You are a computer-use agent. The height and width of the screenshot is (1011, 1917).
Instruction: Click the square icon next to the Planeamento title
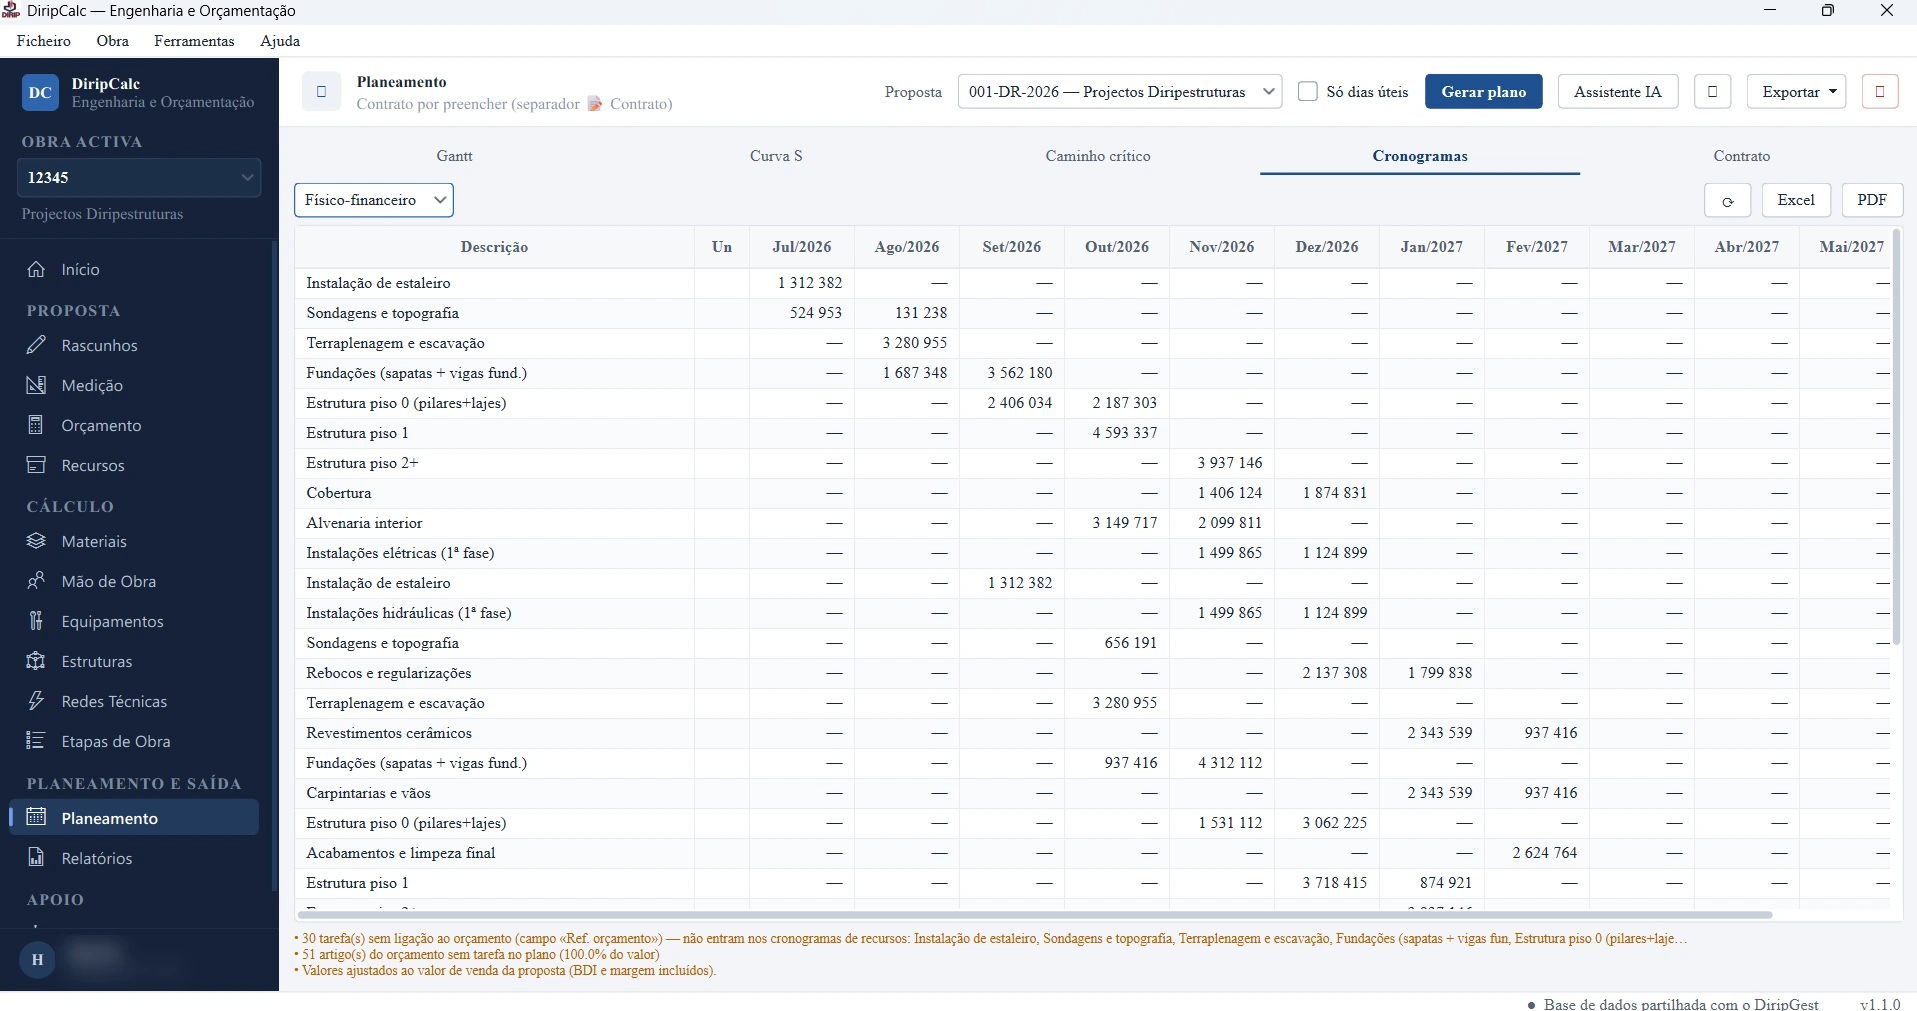321,92
